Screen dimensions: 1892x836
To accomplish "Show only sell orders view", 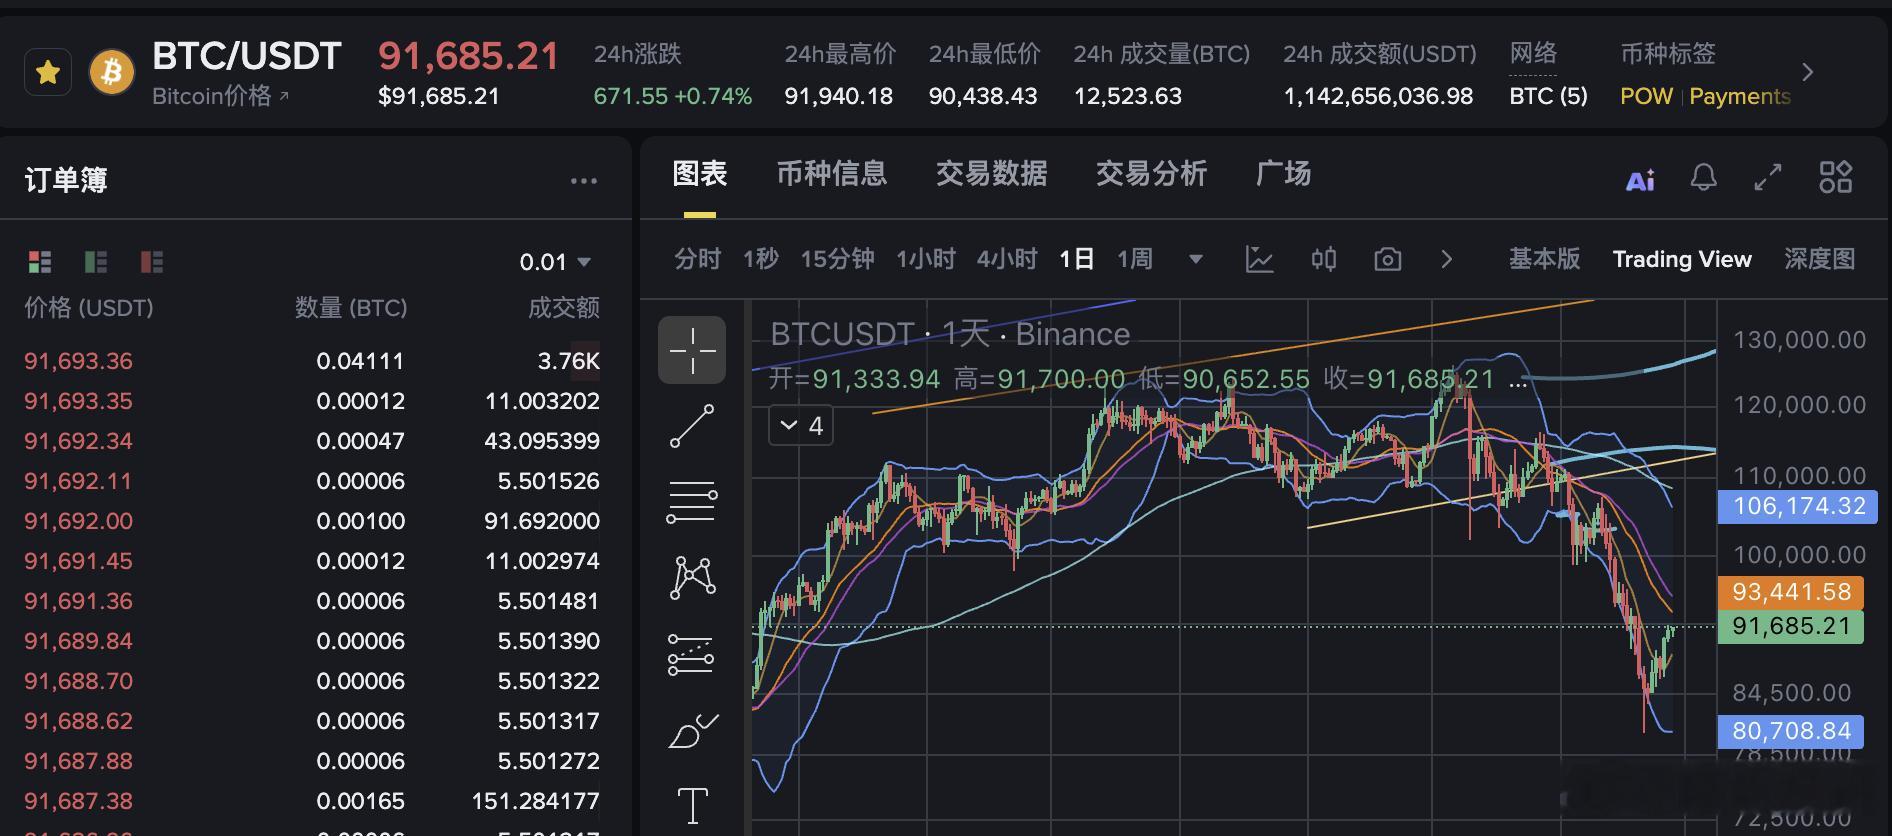I will pyautogui.click(x=152, y=262).
